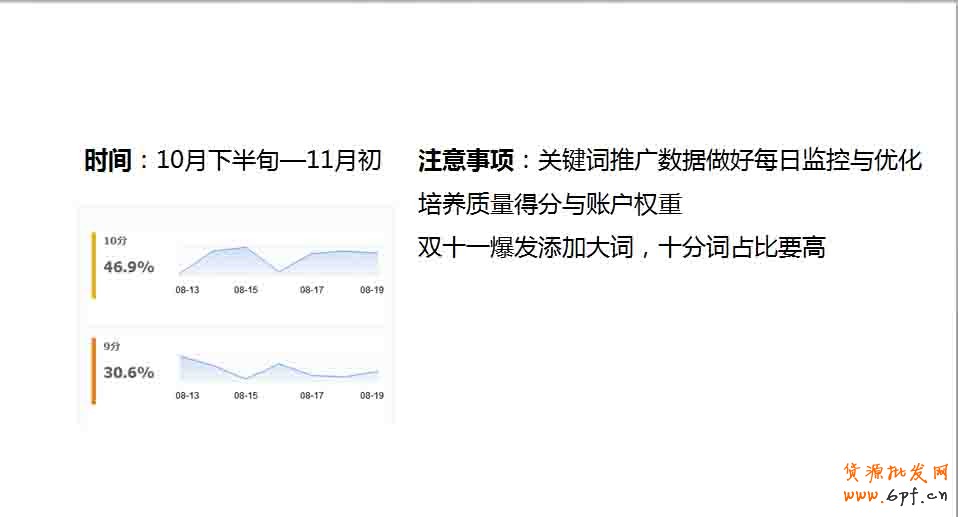The height and width of the screenshot is (517, 958).
Task: Select the 培养质量得分与账户权重 text line
Action: point(549,205)
